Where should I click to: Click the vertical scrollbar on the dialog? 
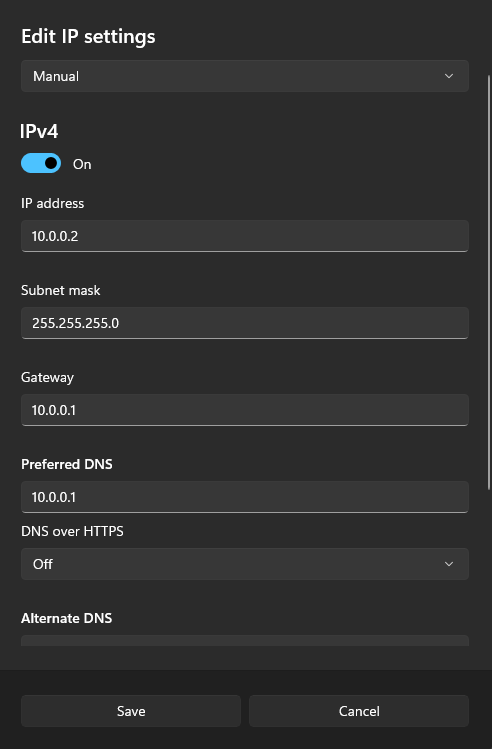click(x=488, y=282)
